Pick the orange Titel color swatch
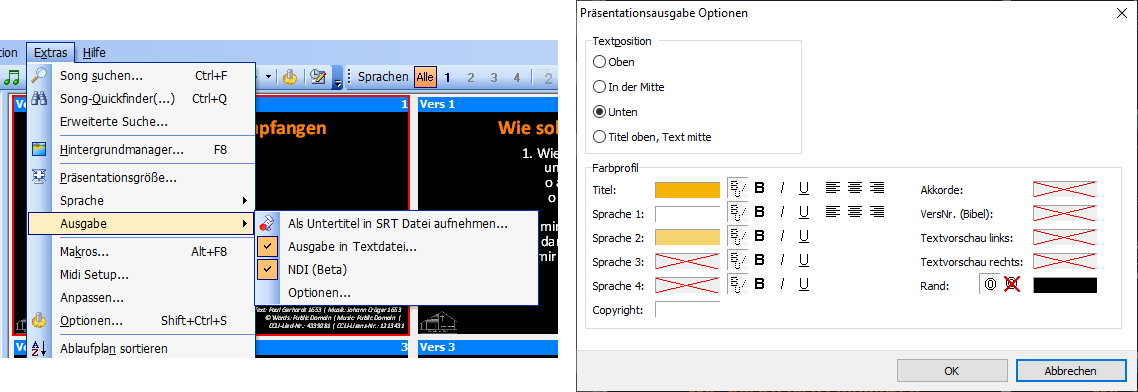This screenshot has width=1138, height=392. pos(687,189)
